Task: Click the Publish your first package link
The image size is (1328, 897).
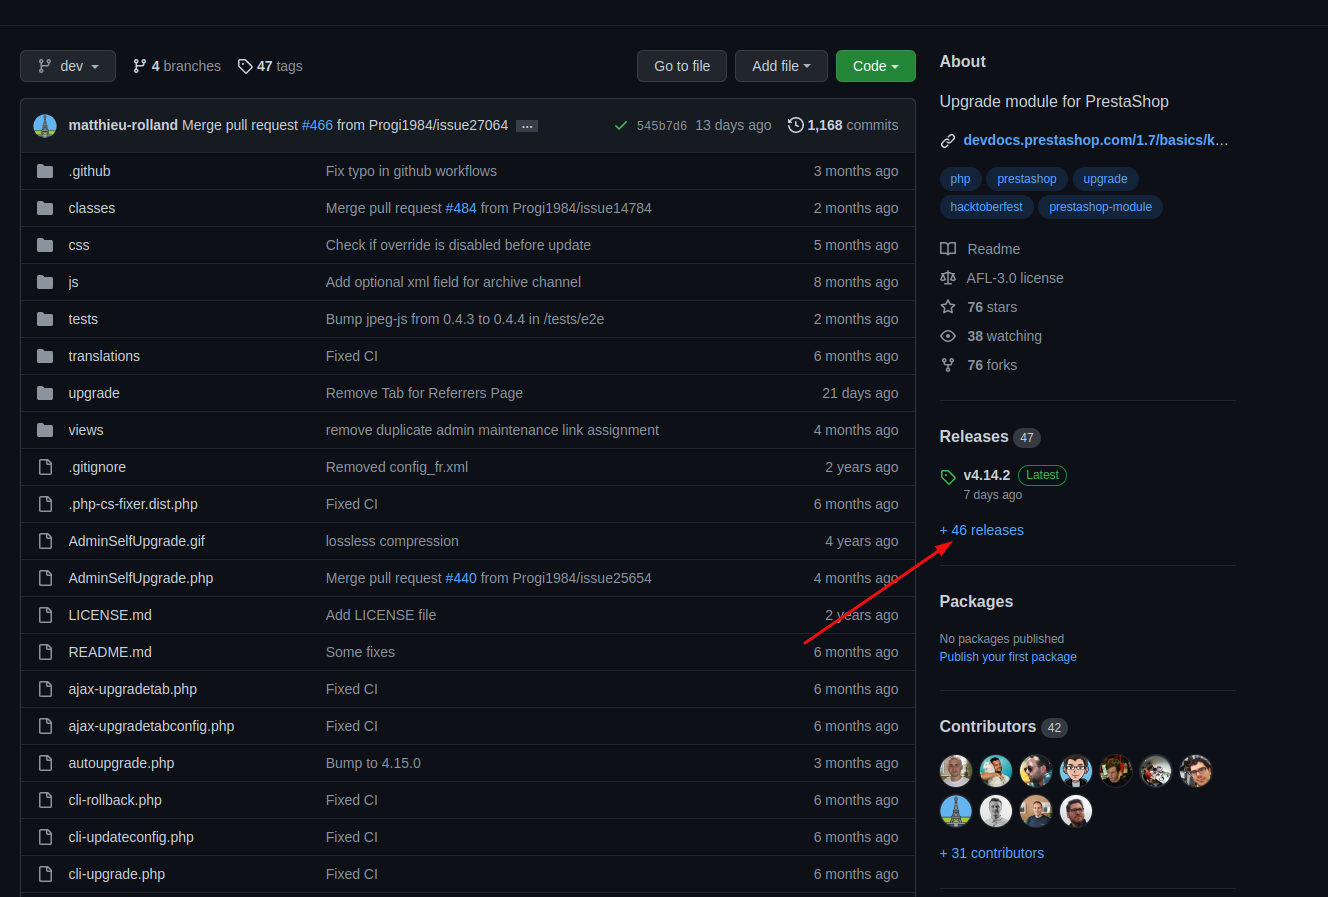Action: [x=1007, y=657]
